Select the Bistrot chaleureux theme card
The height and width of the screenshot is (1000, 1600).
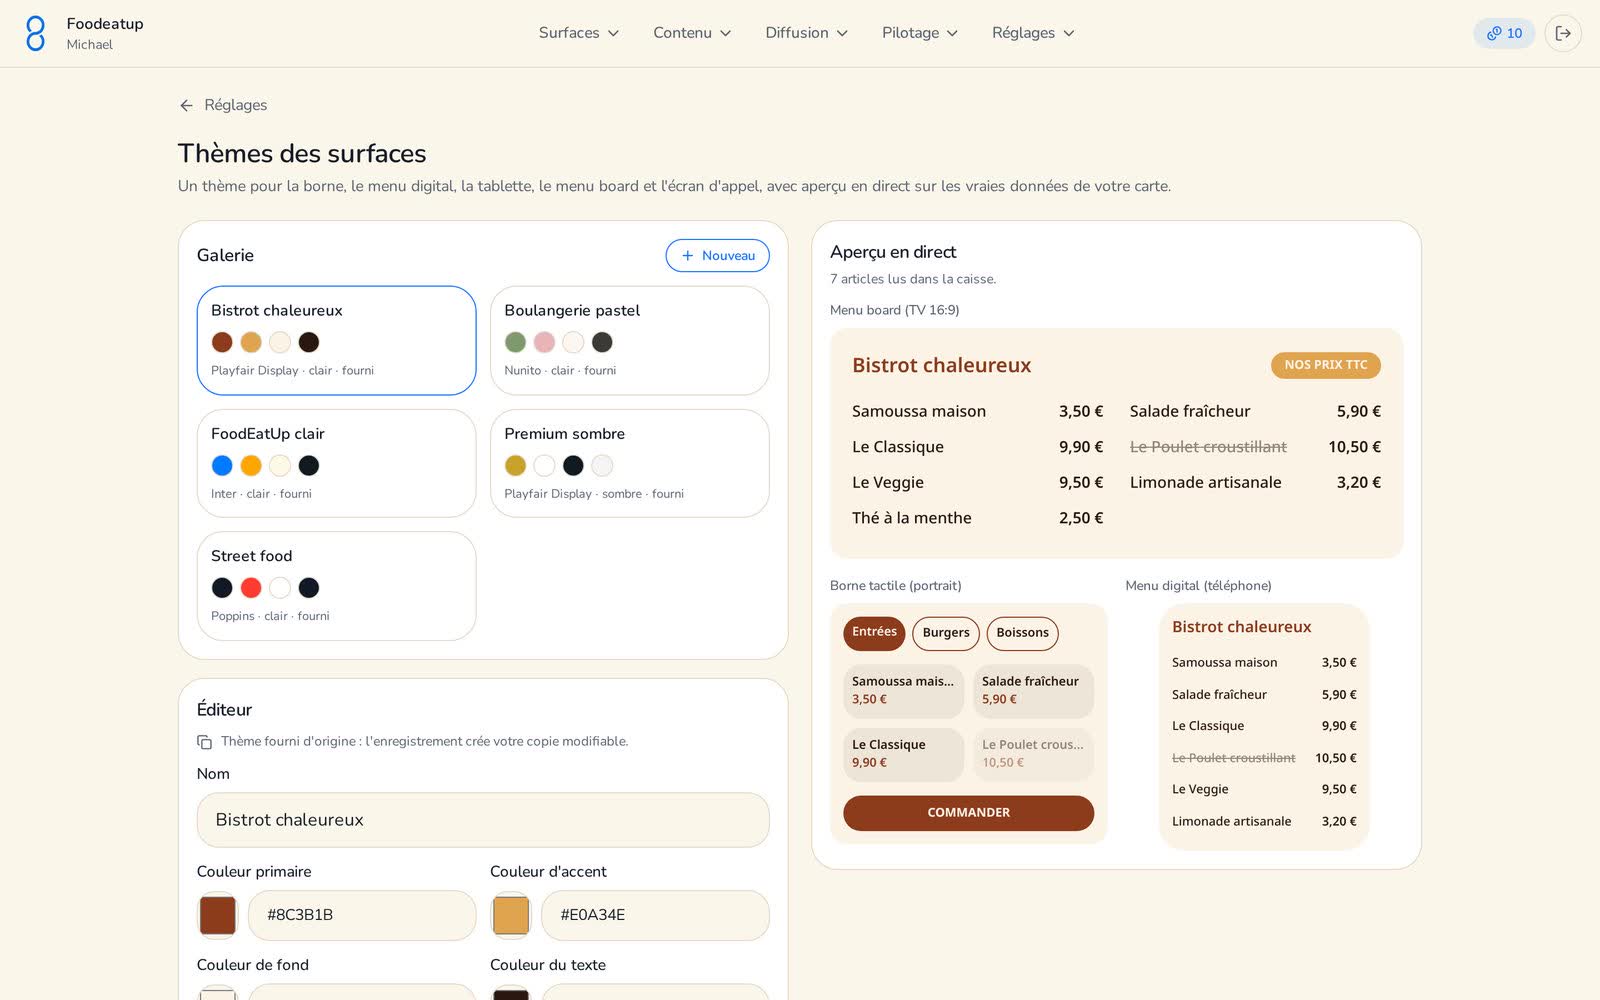(336, 341)
